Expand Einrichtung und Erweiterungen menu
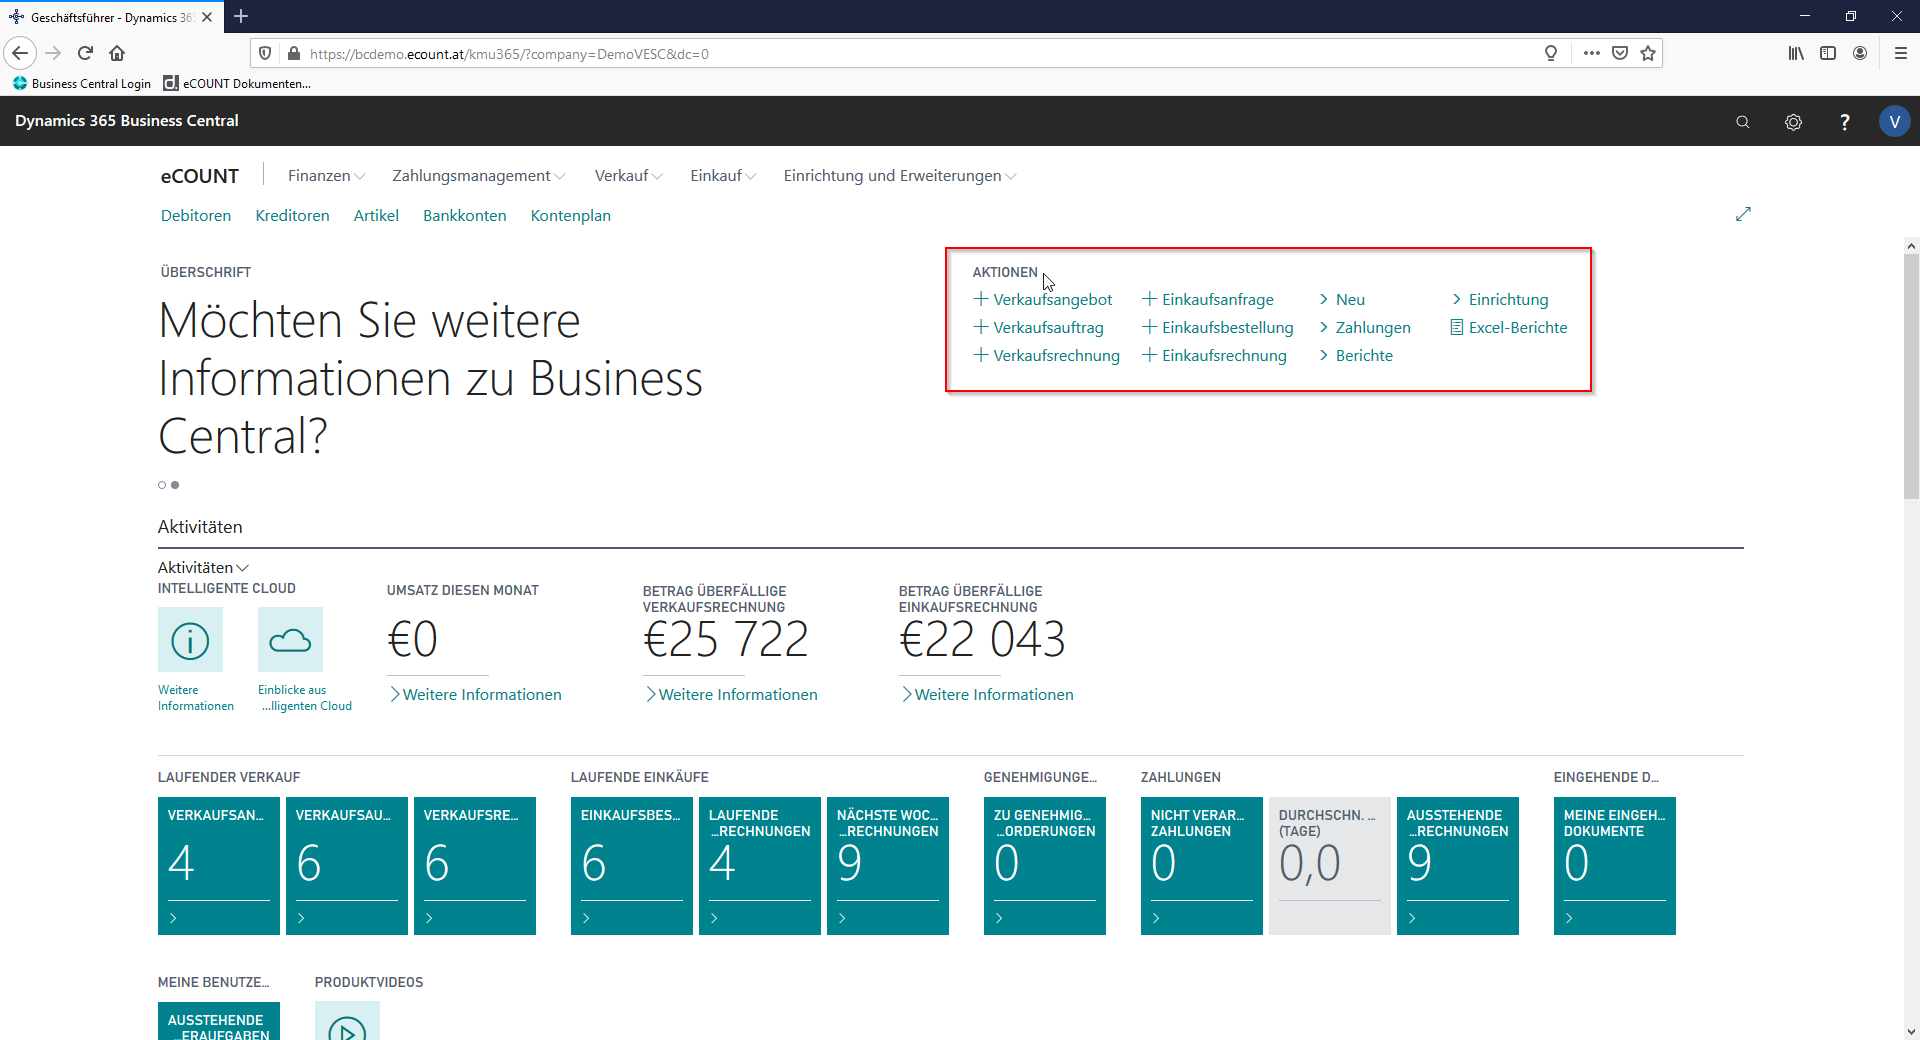1920x1040 pixels. point(900,176)
